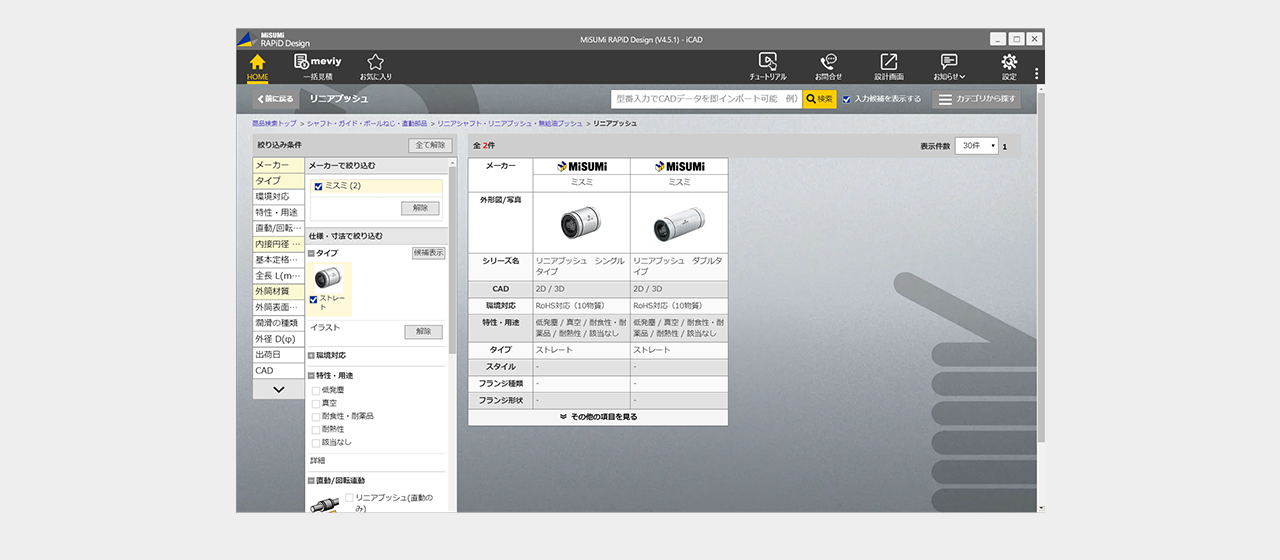Image resolution: width=1280 pixels, height=560 pixels.
Task: Check the 真空 filter checkbox
Action: (x=317, y=403)
